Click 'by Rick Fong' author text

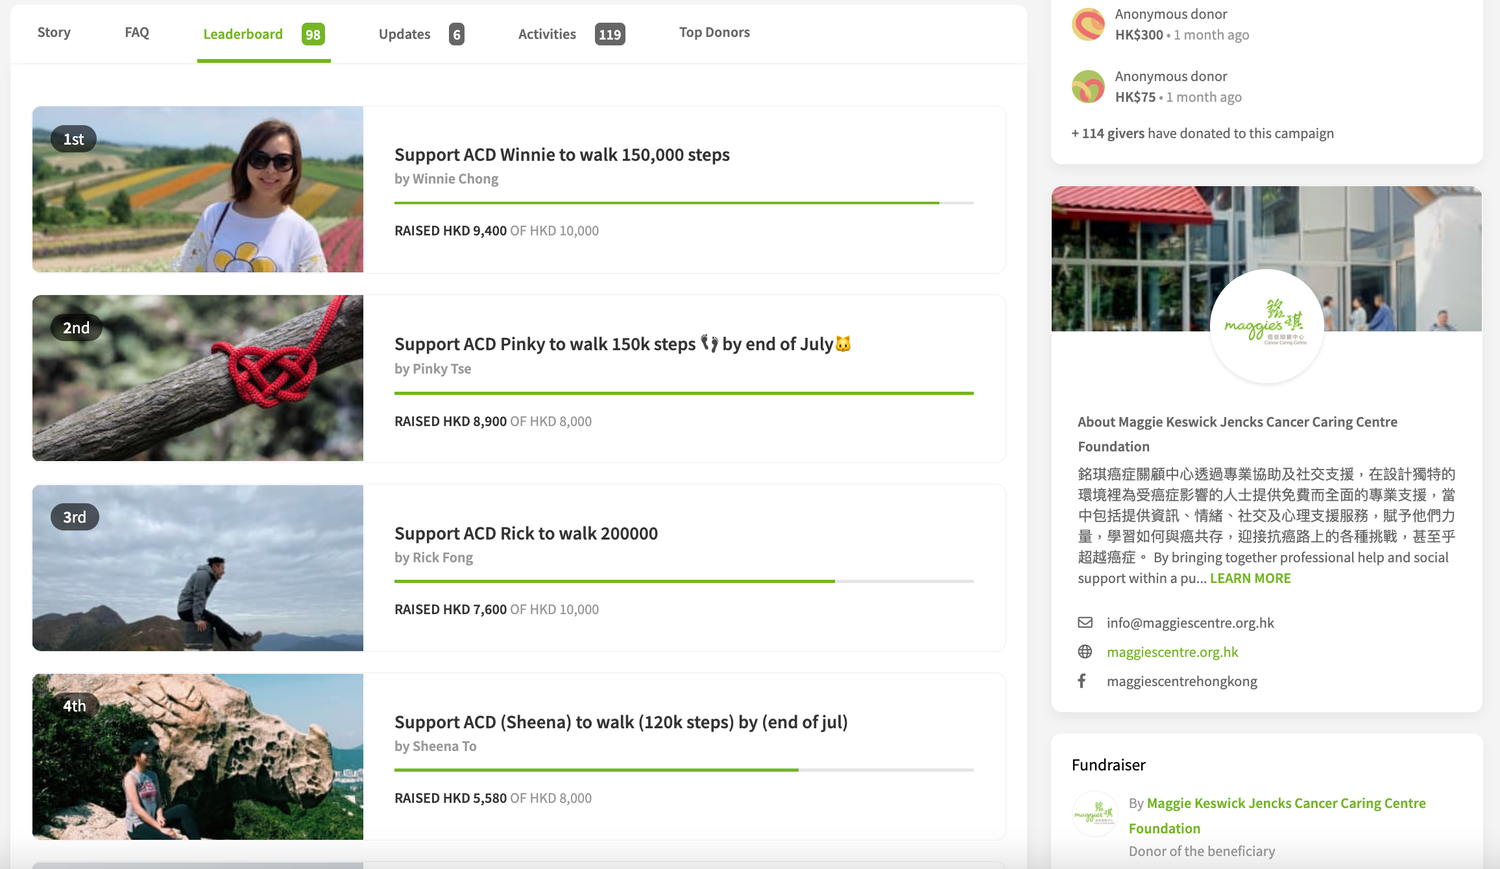coord(434,558)
